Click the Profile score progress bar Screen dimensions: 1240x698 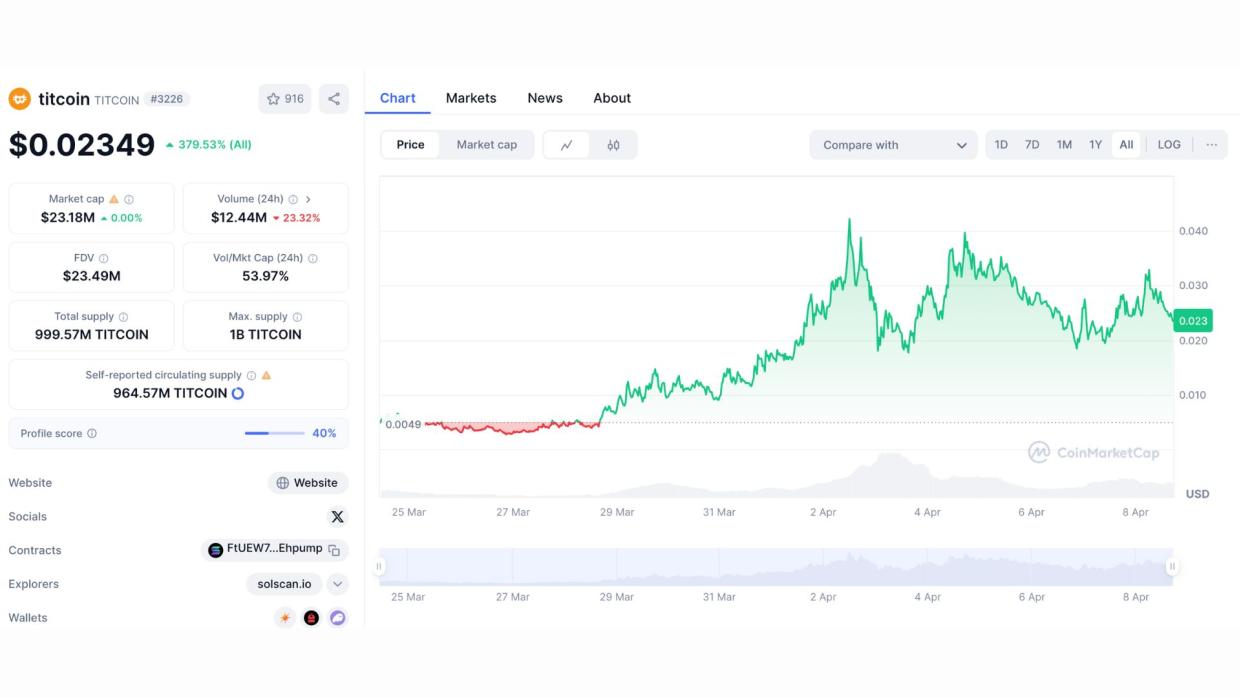pos(274,434)
